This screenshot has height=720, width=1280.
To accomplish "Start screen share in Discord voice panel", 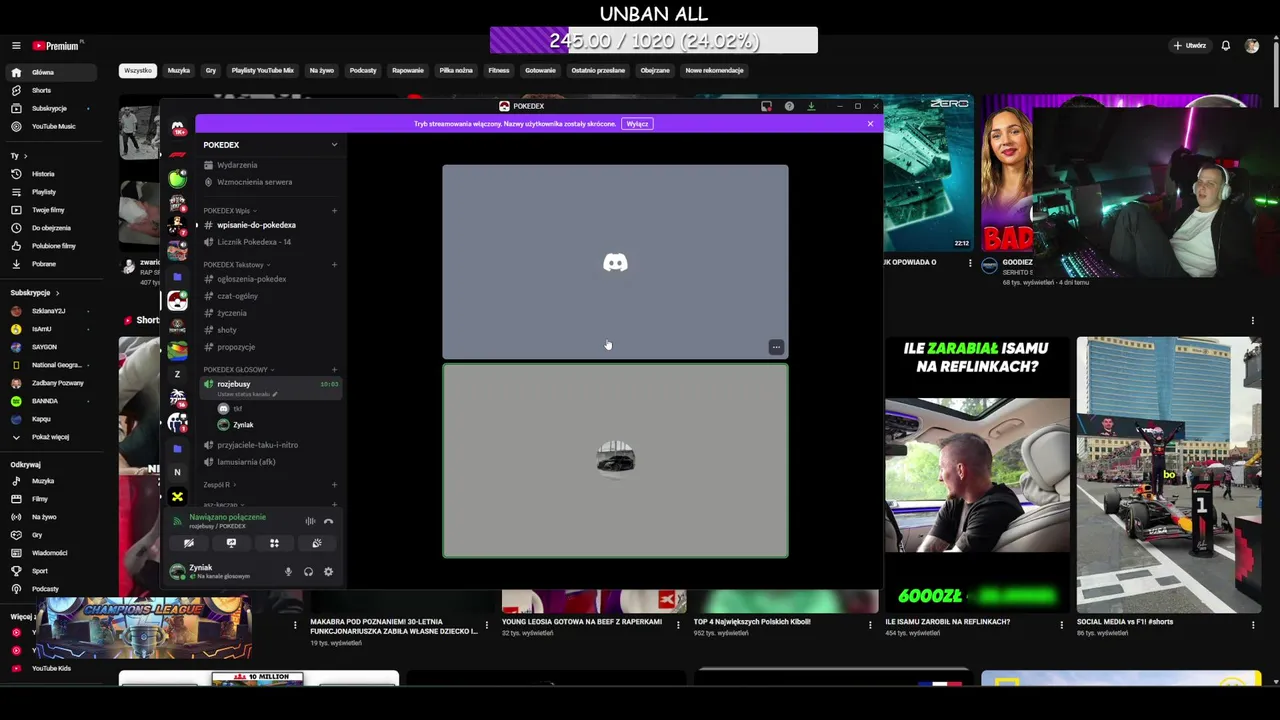I will pos(231,543).
